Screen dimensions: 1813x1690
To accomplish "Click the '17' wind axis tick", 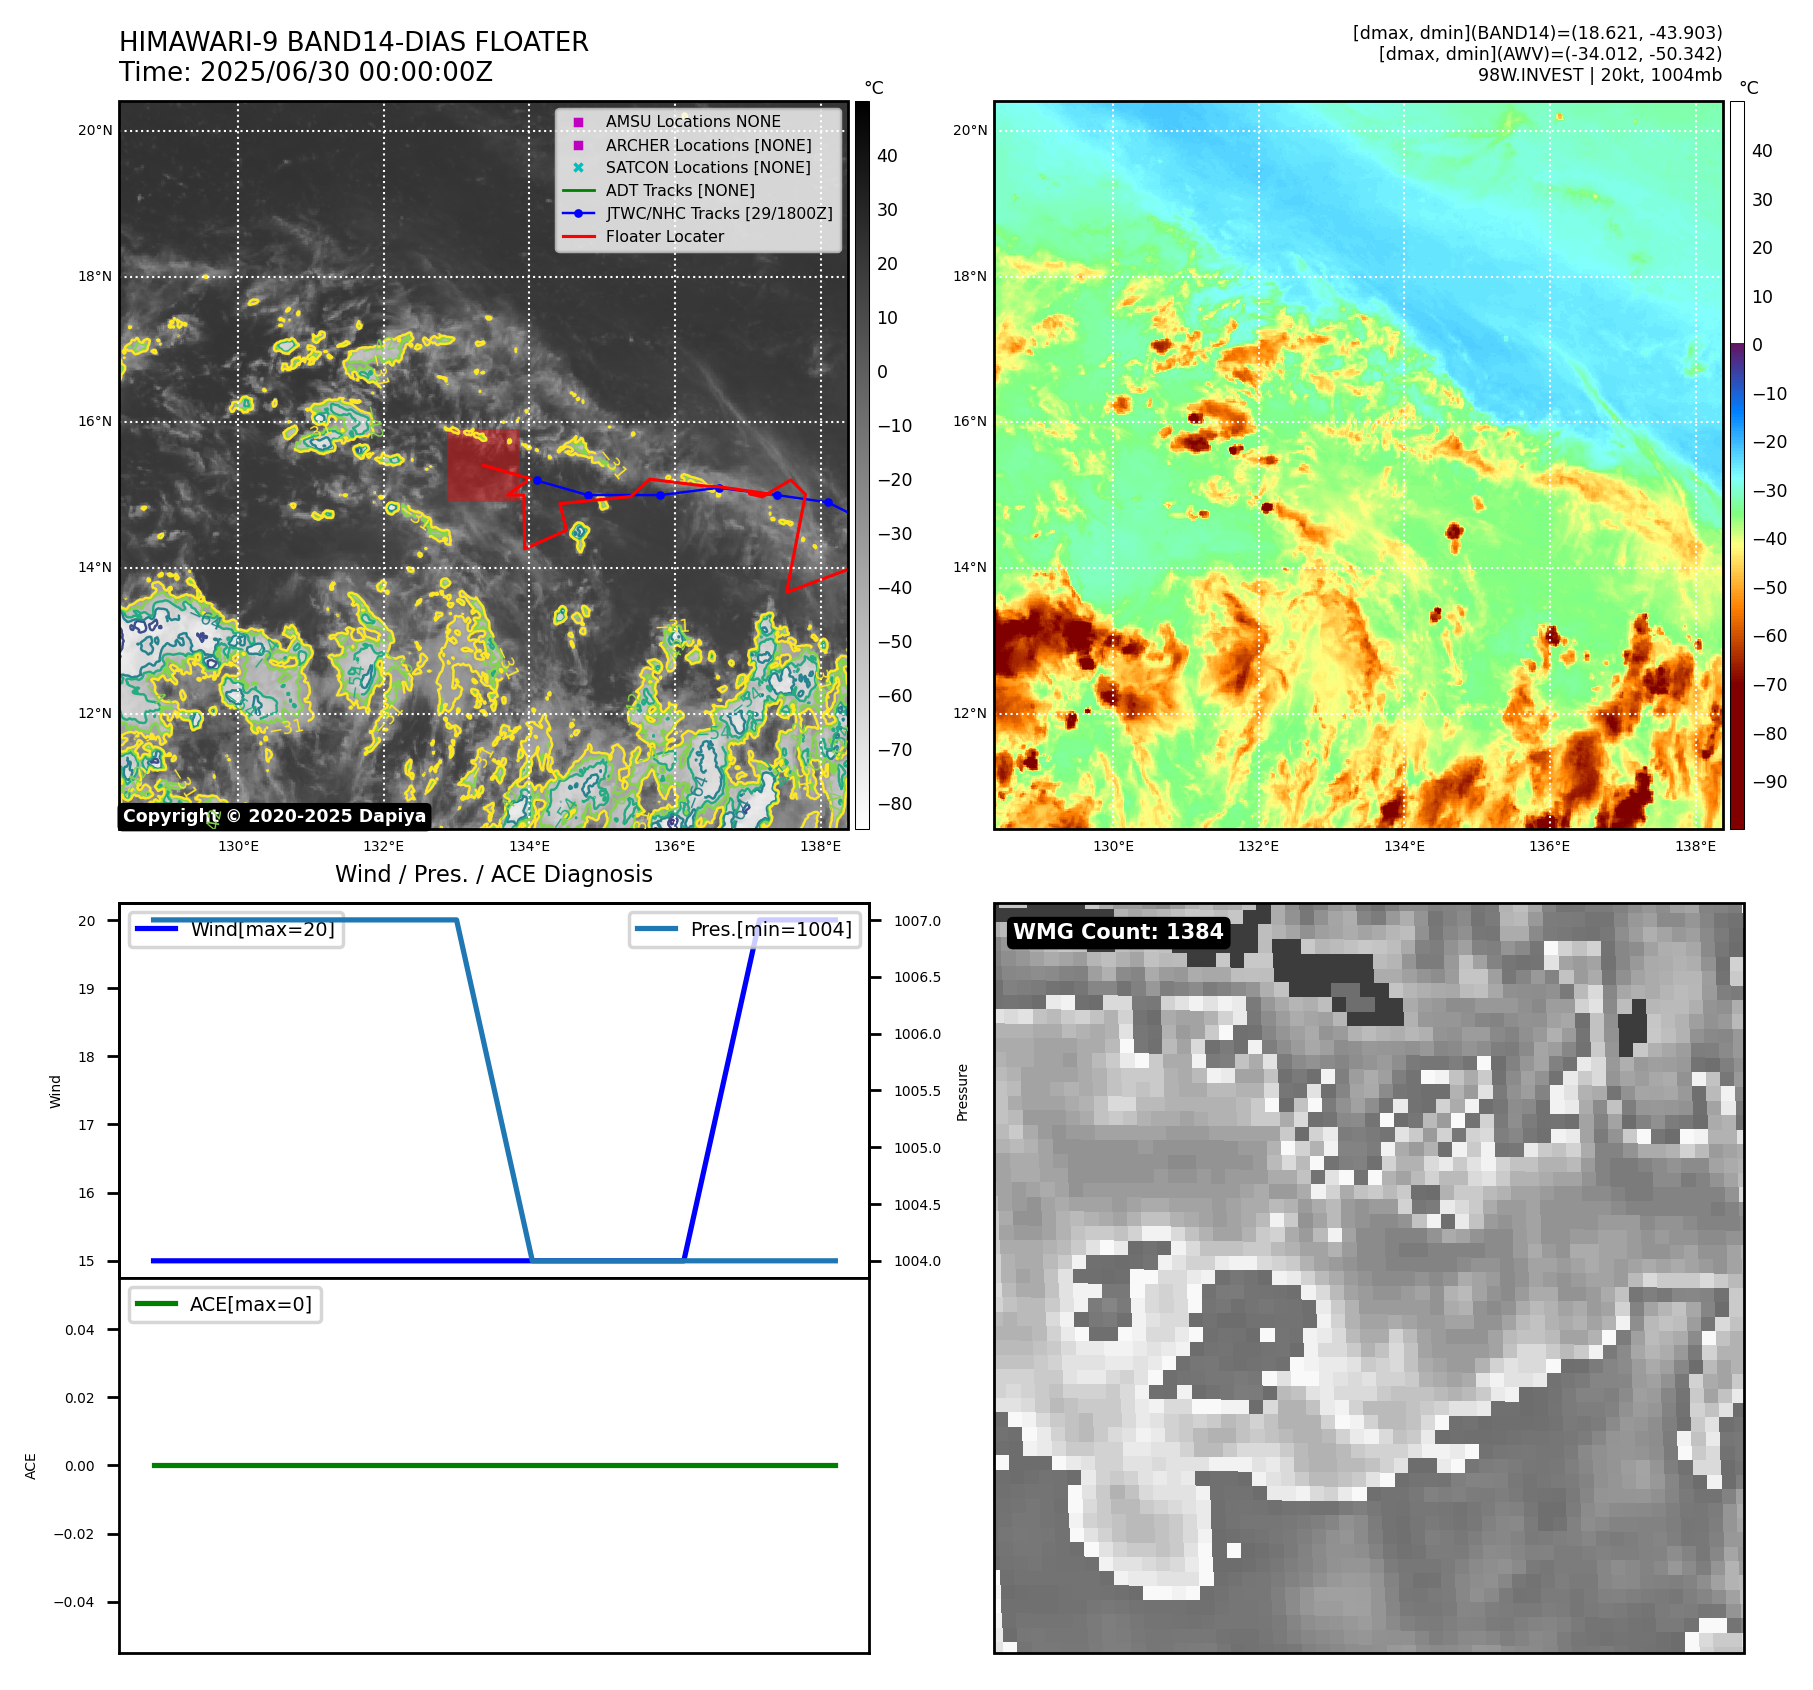I will (87, 1125).
